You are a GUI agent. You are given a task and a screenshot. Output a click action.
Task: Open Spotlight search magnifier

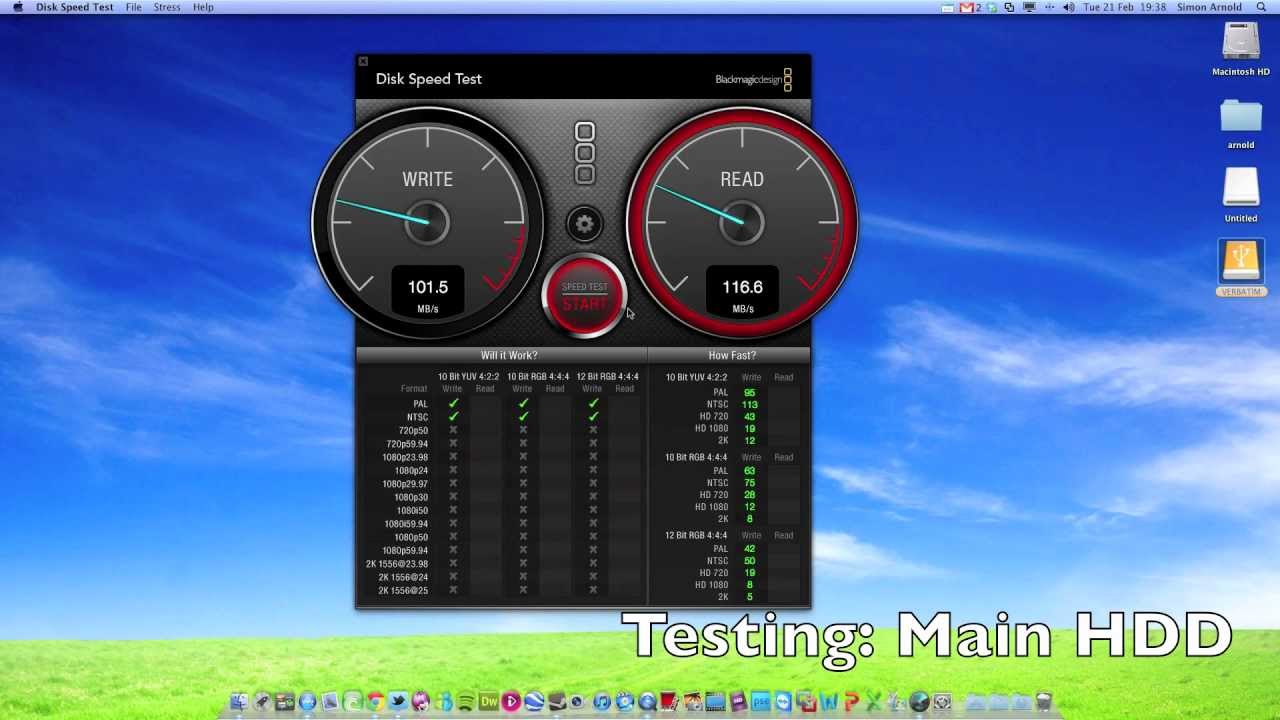point(1261,7)
